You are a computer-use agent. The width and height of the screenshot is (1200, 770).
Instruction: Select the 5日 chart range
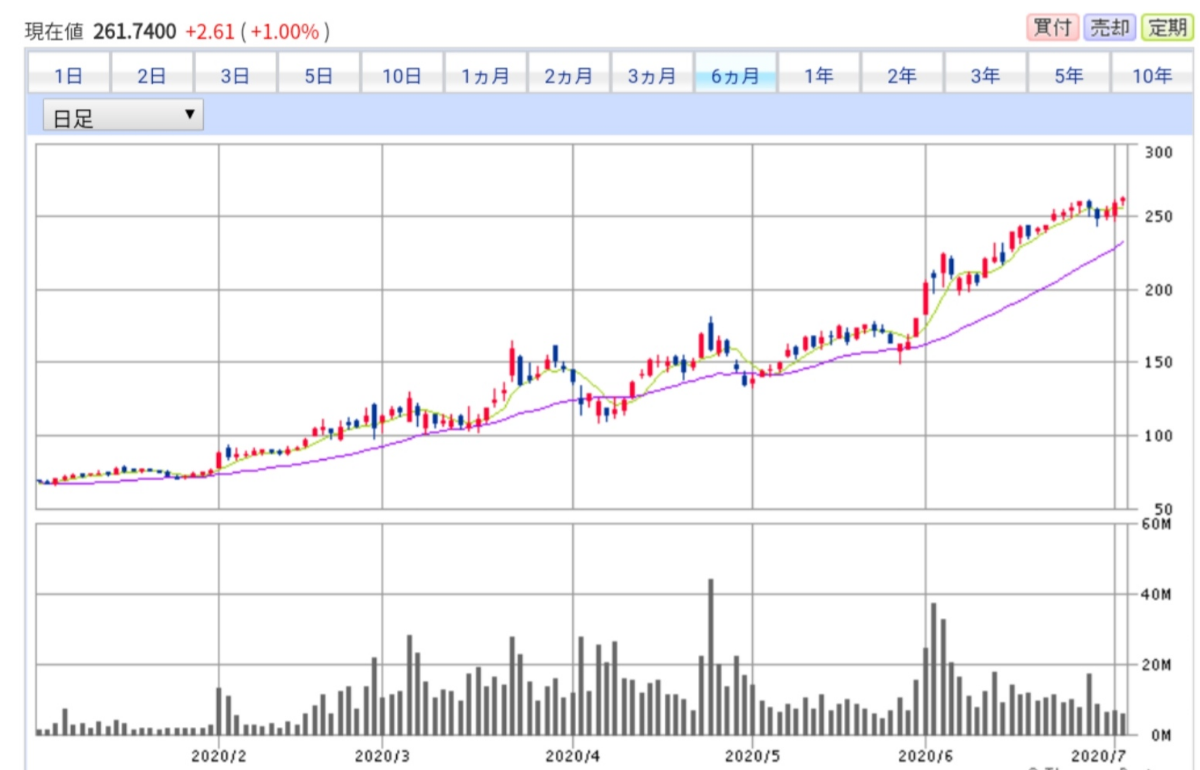coord(317,76)
